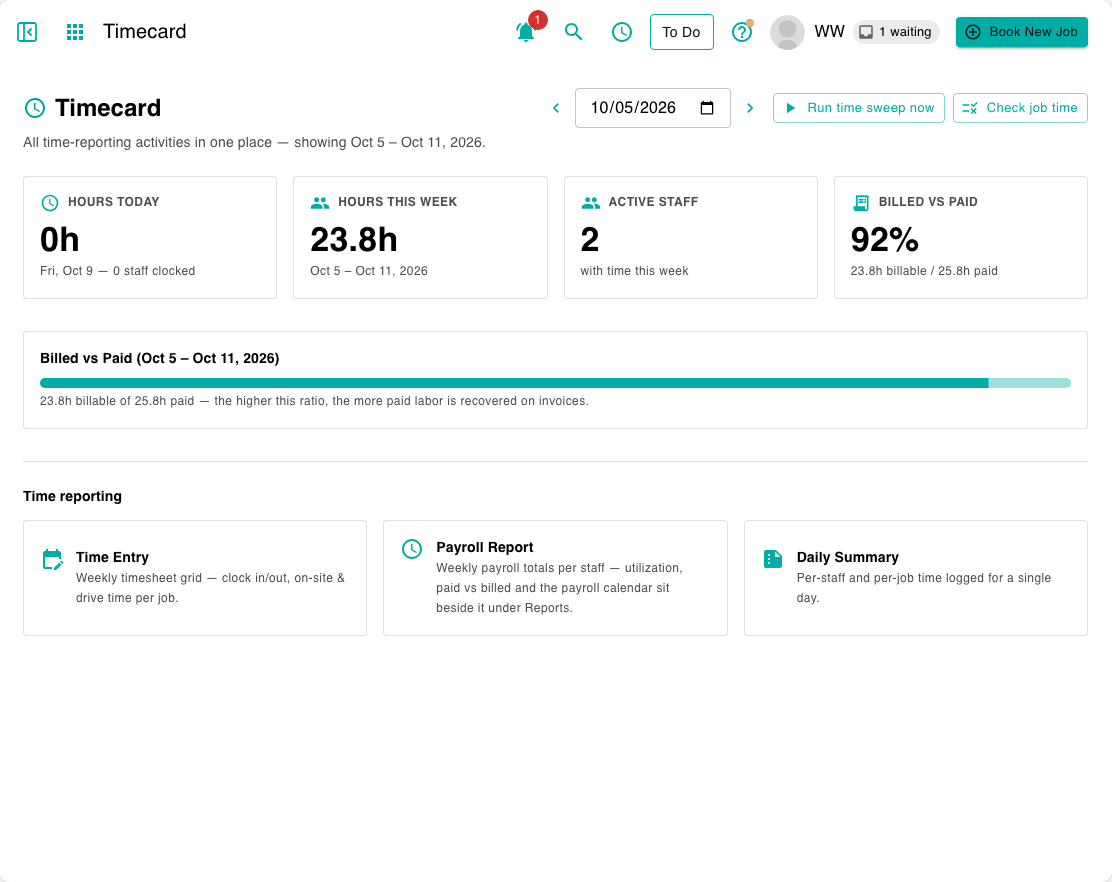Image resolution: width=1112 pixels, height=882 pixels.
Task: Open the date picker calendar icon
Action: [x=706, y=108]
